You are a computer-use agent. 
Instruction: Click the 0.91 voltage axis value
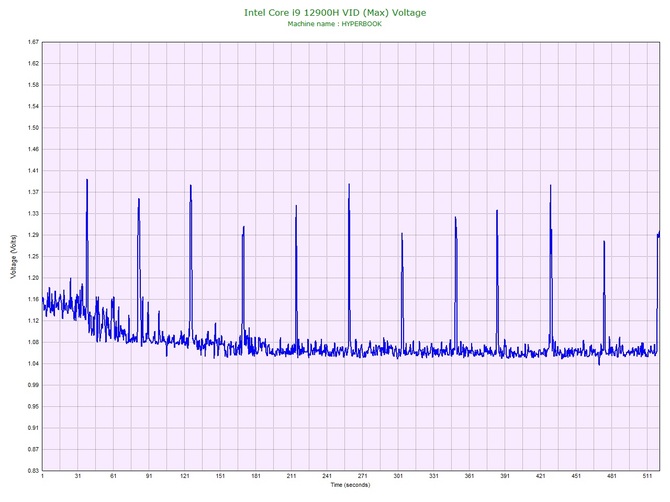(x=33, y=428)
